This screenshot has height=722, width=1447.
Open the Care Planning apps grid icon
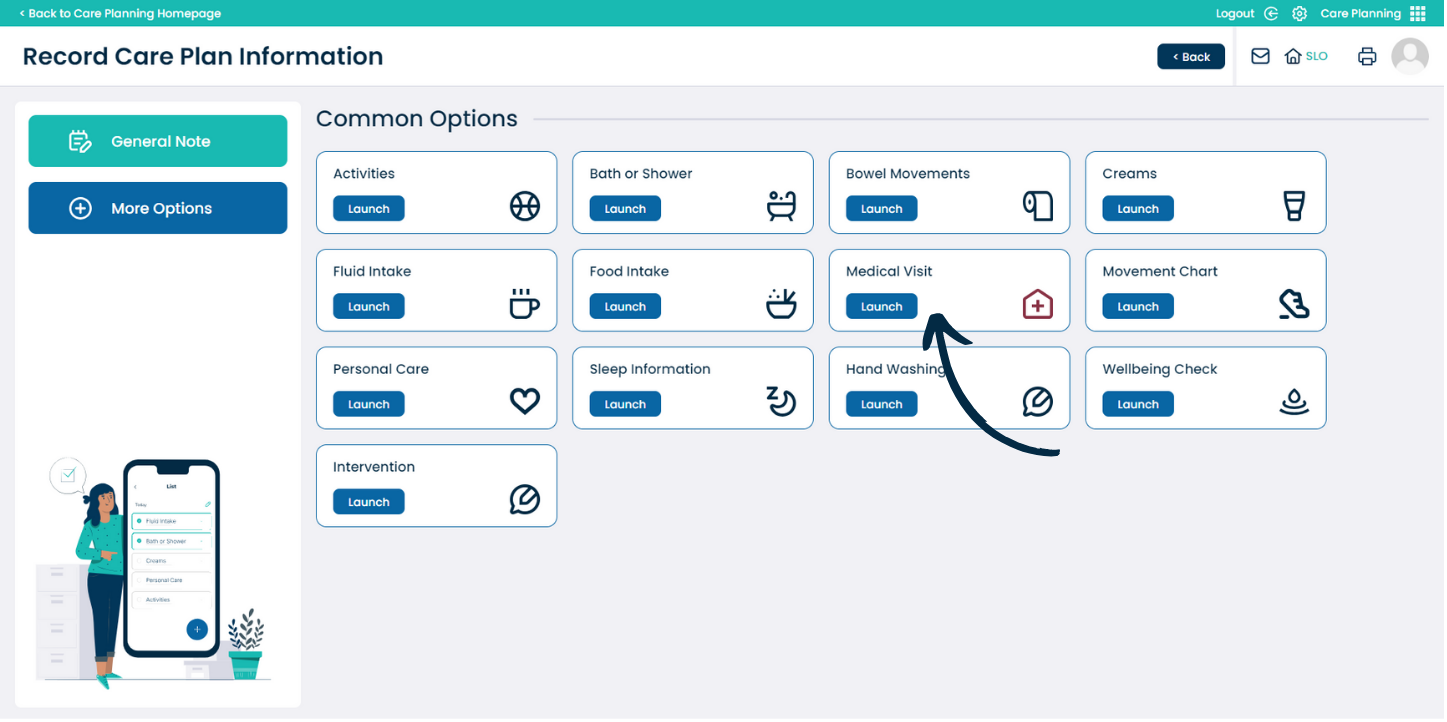click(1417, 13)
